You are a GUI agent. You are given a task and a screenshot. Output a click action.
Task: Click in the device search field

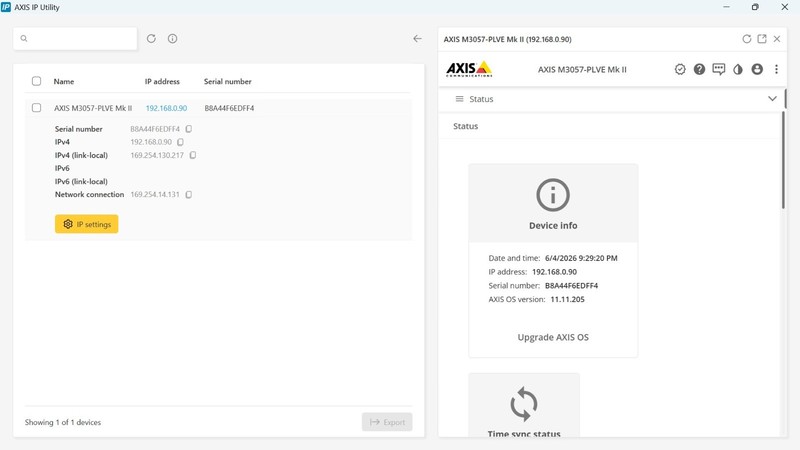76,38
